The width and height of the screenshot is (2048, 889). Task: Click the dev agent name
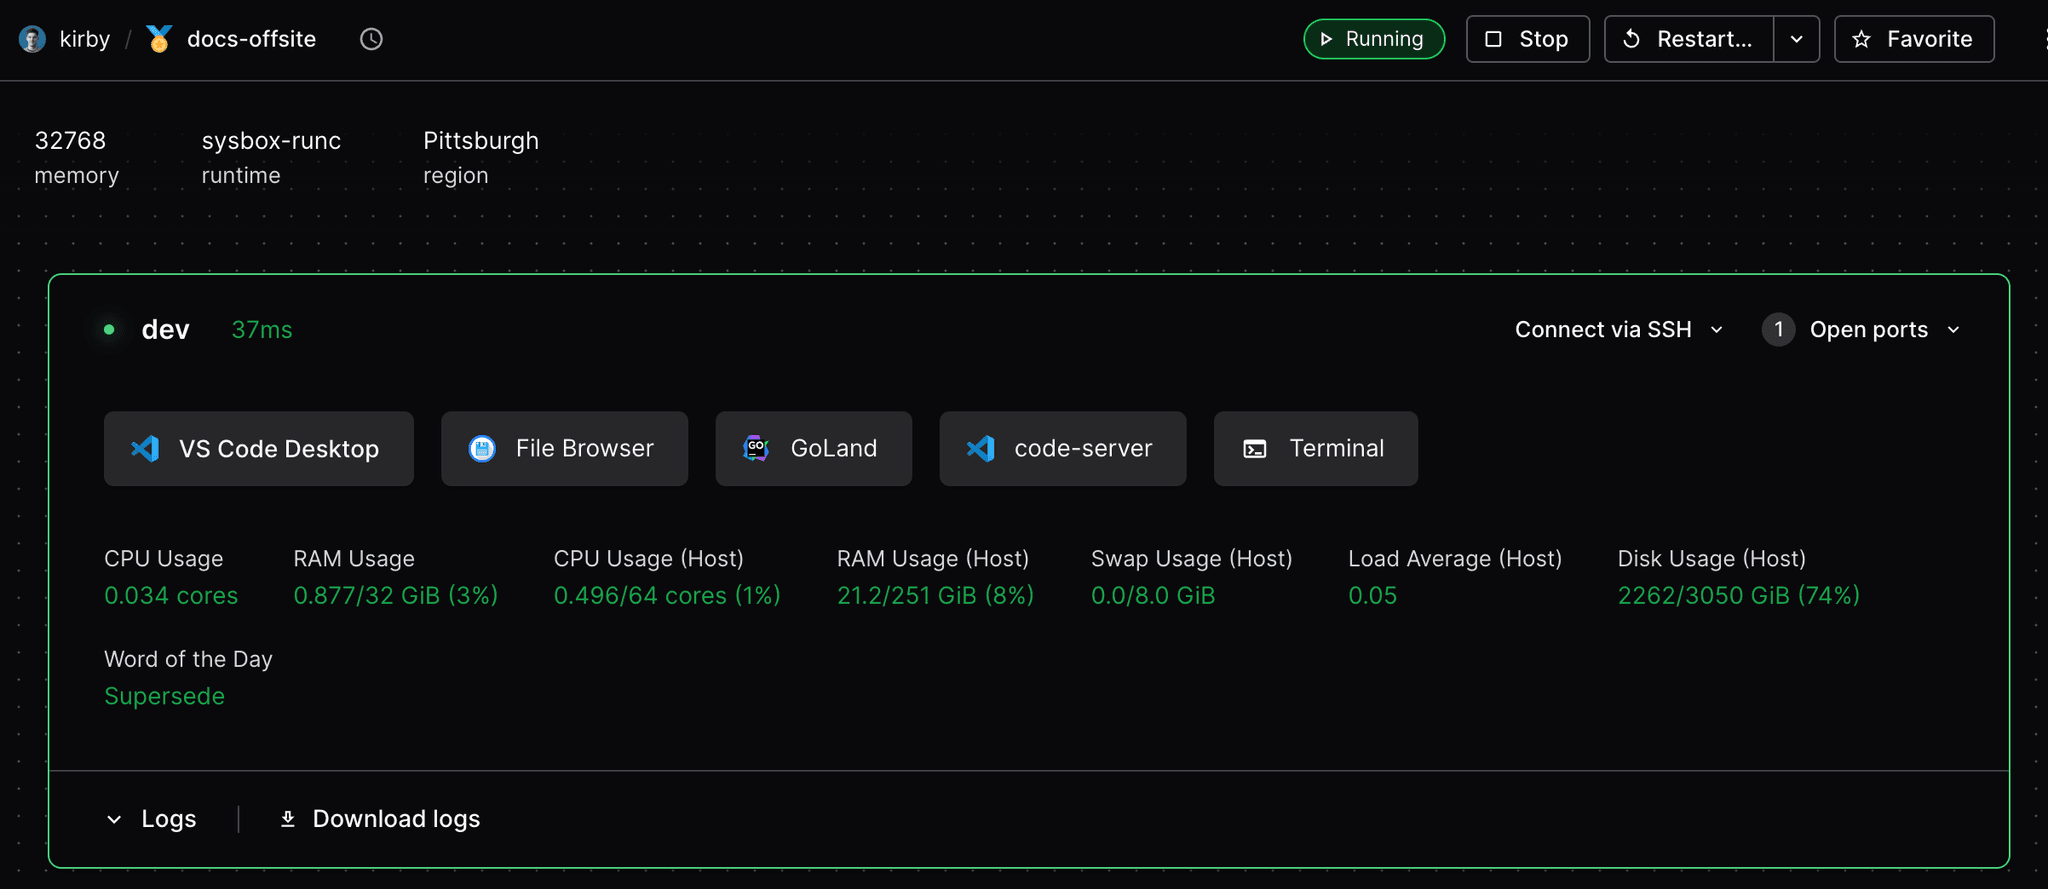click(x=165, y=329)
